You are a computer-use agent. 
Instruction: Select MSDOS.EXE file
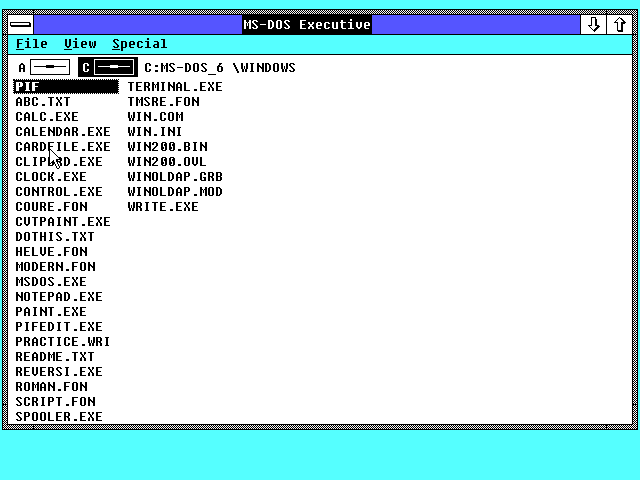tap(51, 282)
